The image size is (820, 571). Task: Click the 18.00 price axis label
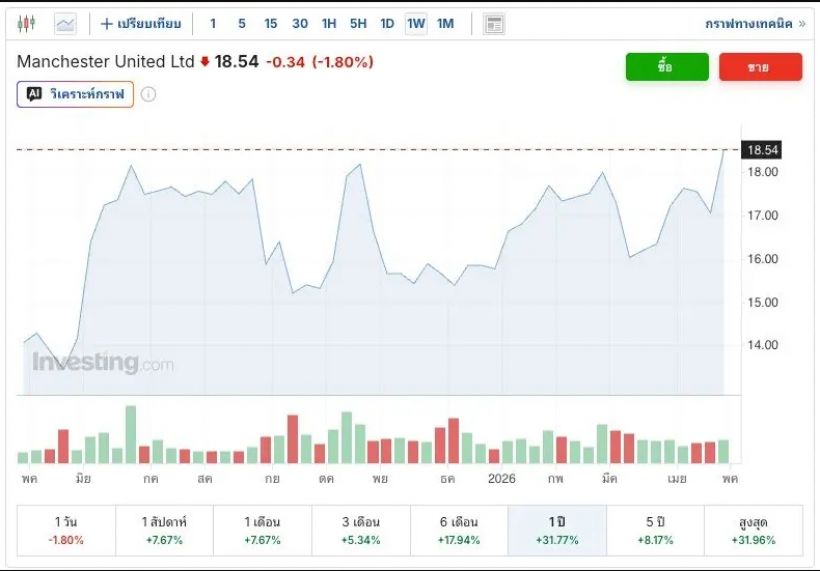(x=763, y=172)
